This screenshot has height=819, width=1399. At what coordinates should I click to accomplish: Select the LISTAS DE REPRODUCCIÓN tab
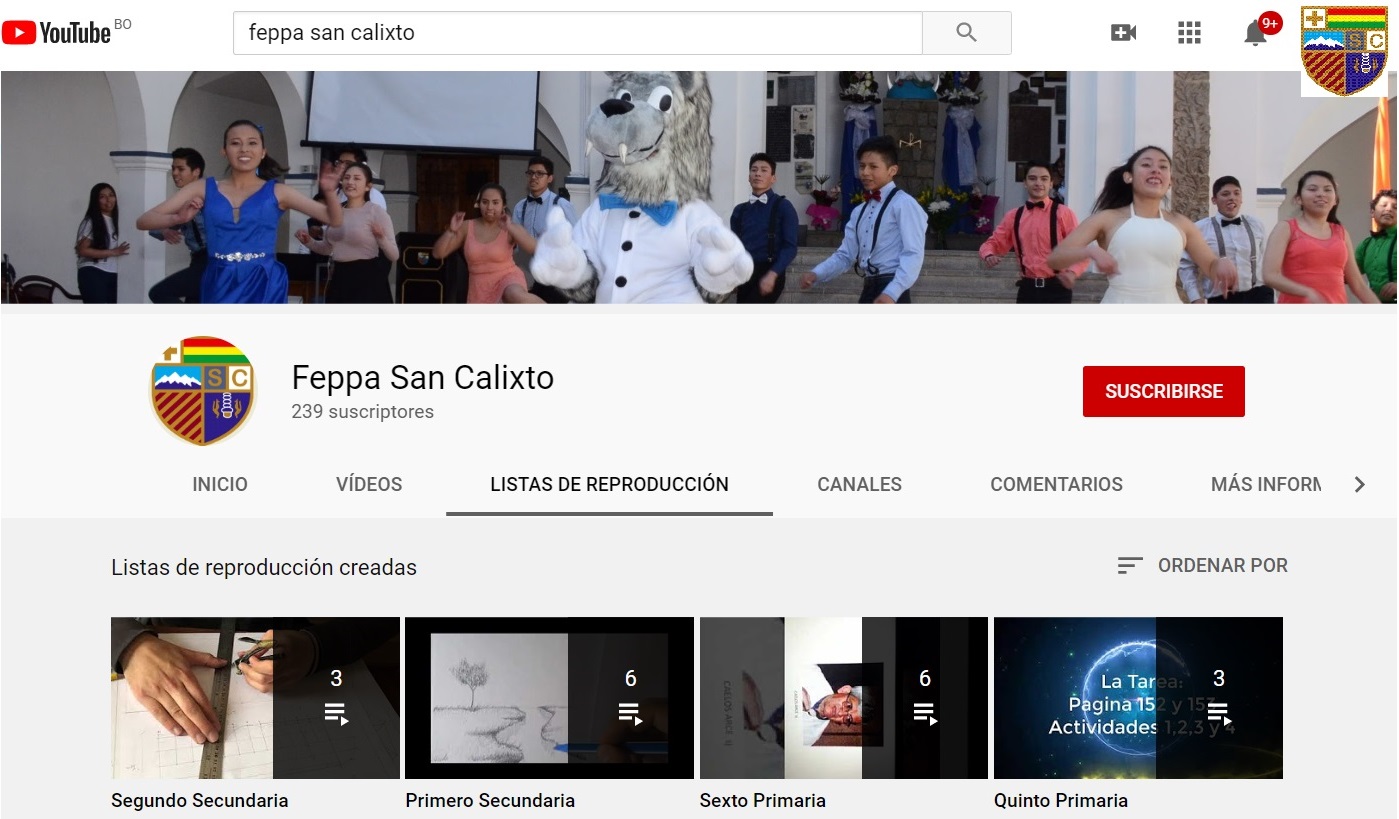pyautogui.click(x=609, y=485)
